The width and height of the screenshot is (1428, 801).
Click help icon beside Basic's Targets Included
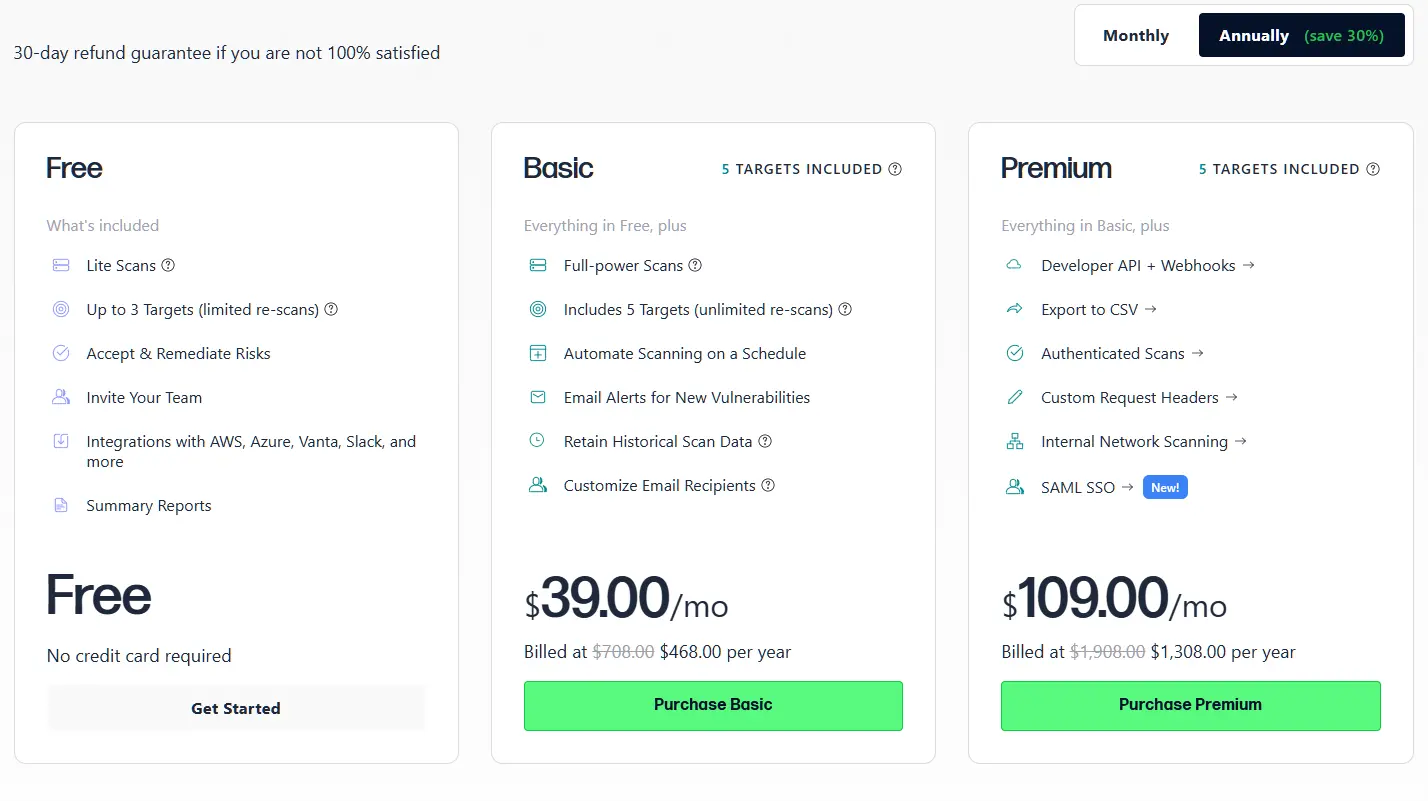(895, 170)
